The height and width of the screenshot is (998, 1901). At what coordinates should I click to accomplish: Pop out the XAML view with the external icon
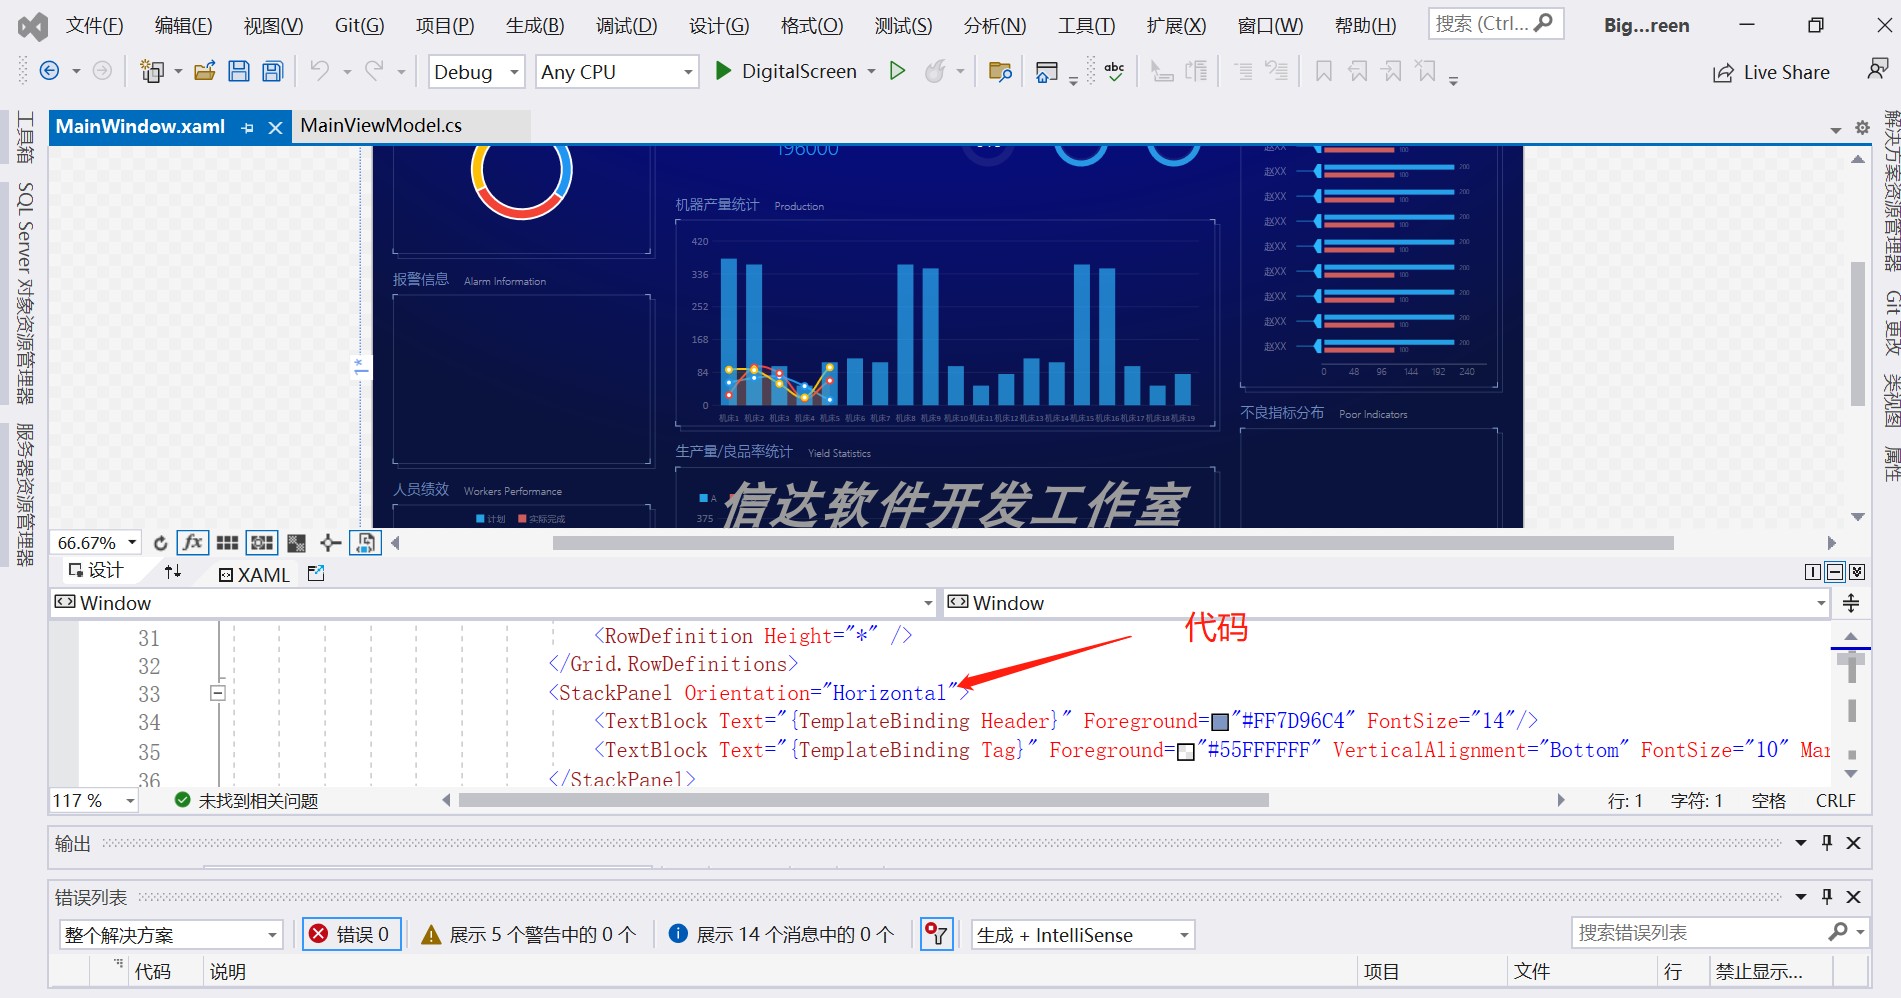[316, 573]
